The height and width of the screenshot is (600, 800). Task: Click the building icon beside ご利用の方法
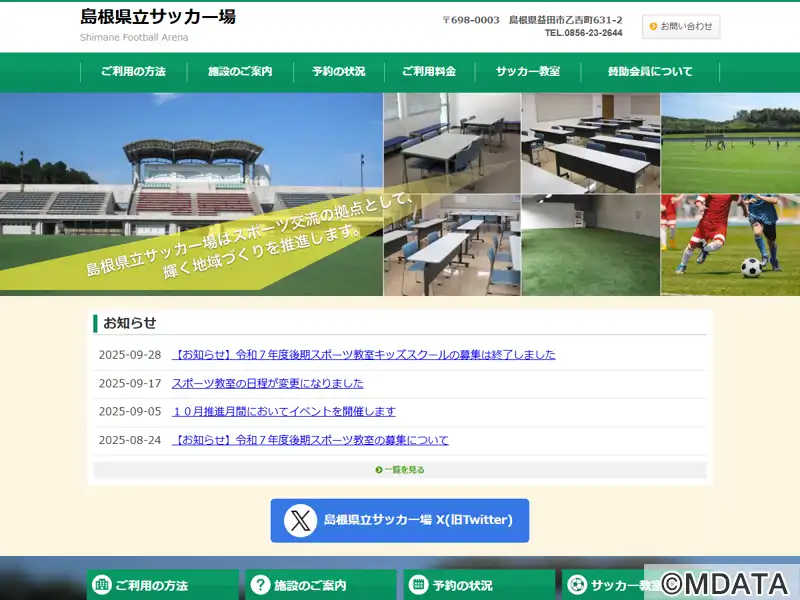coord(102,585)
